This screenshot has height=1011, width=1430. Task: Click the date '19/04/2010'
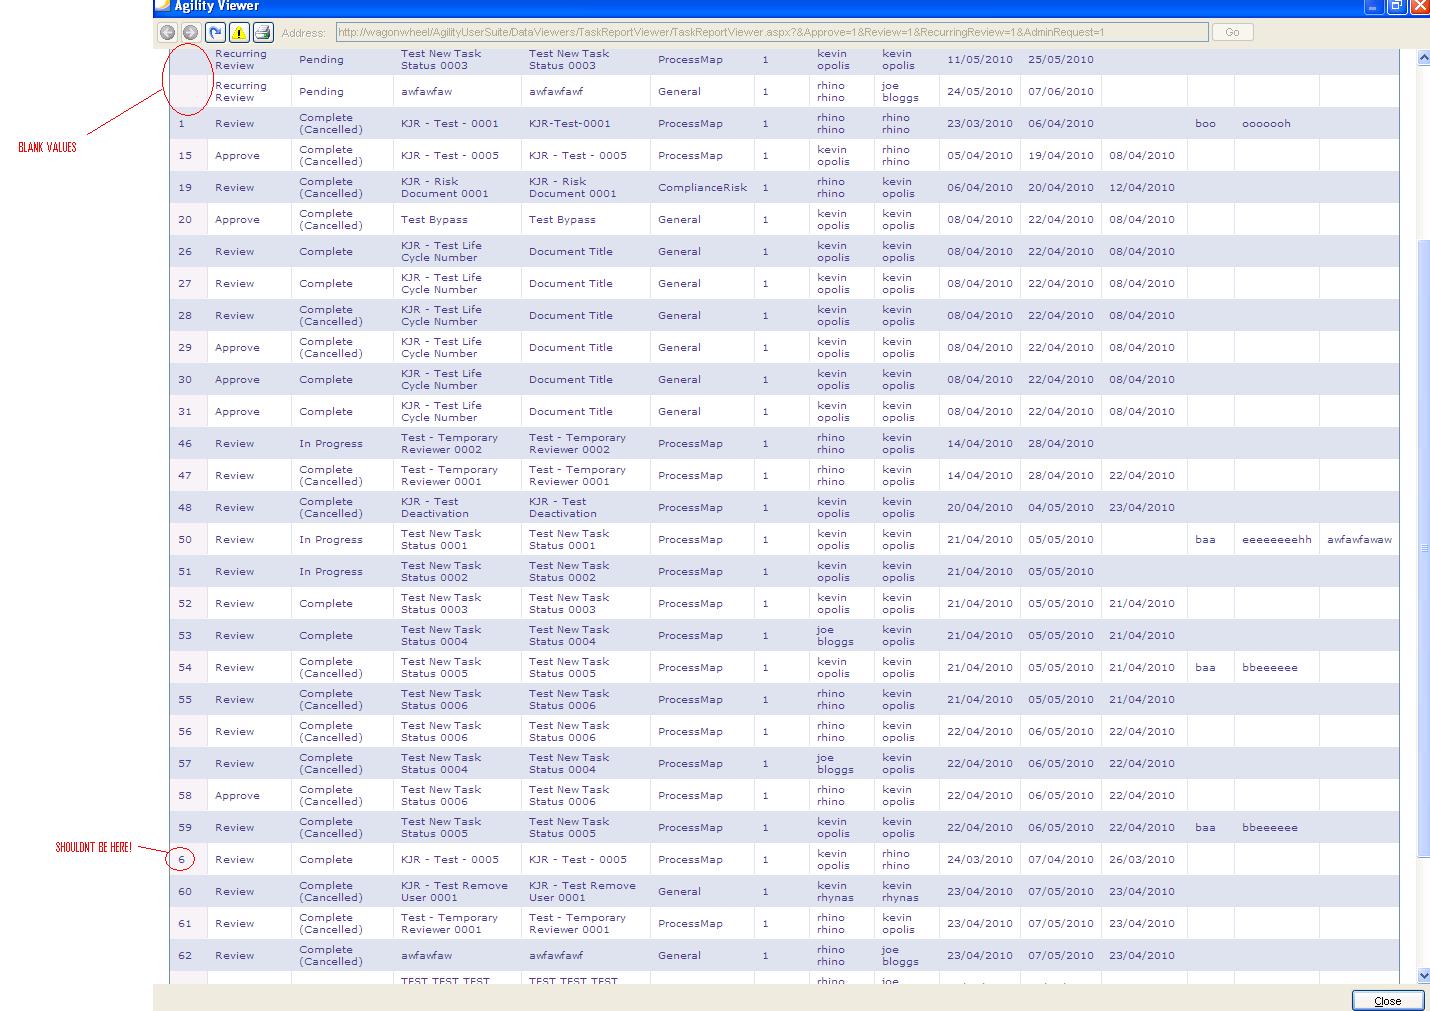[1060, 156]
